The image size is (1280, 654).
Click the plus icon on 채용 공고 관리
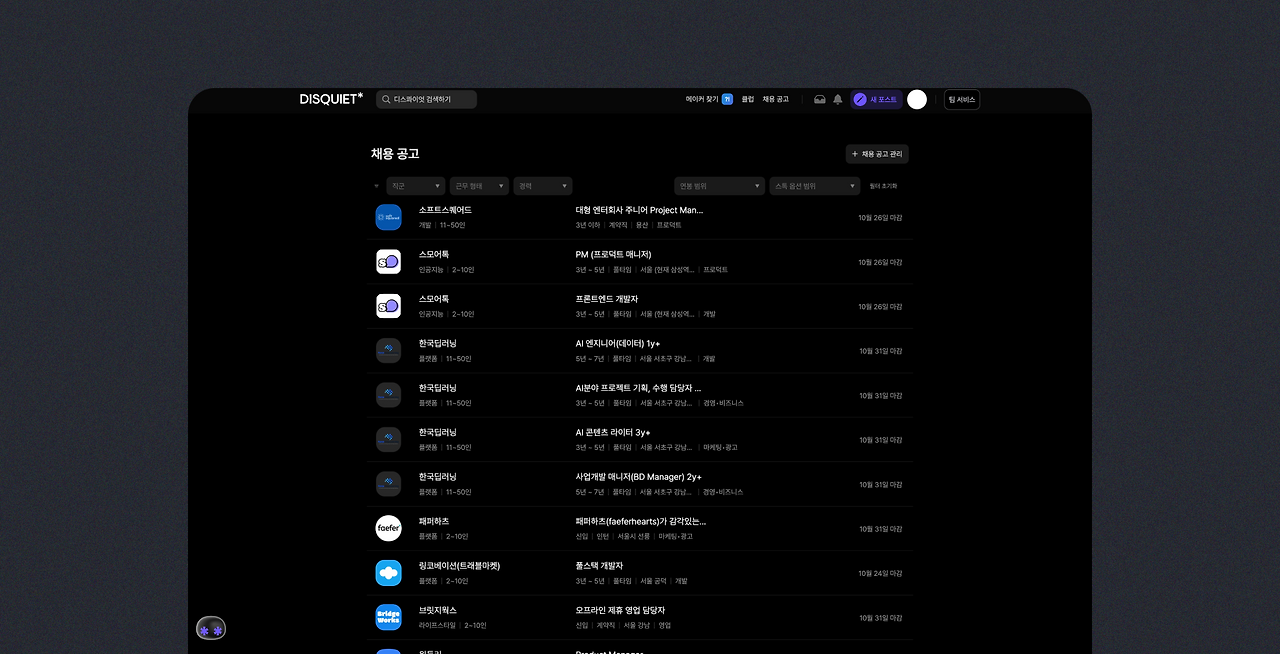(855, 154)
